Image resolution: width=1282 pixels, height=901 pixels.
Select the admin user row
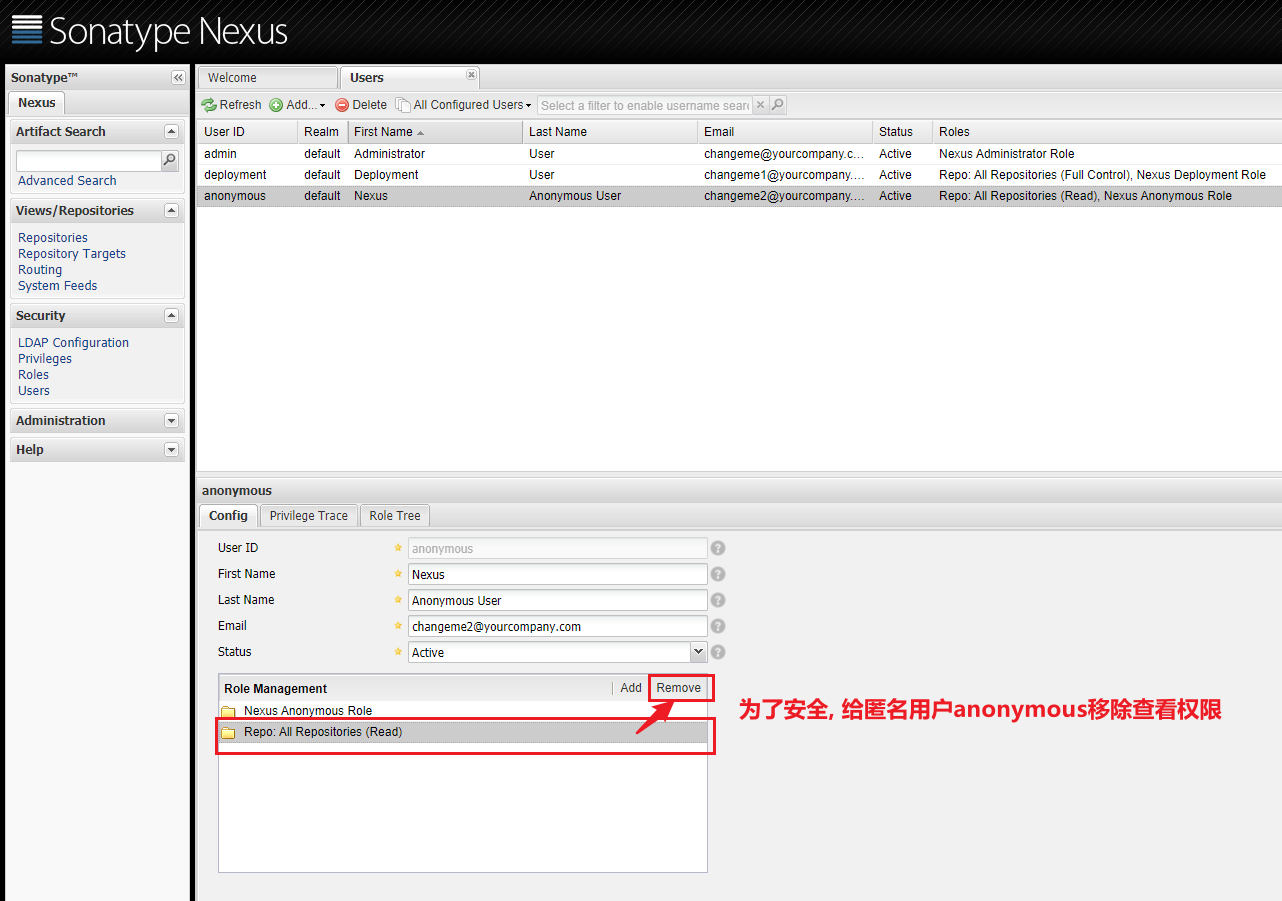pyautogui.click(x=739, y=154)
